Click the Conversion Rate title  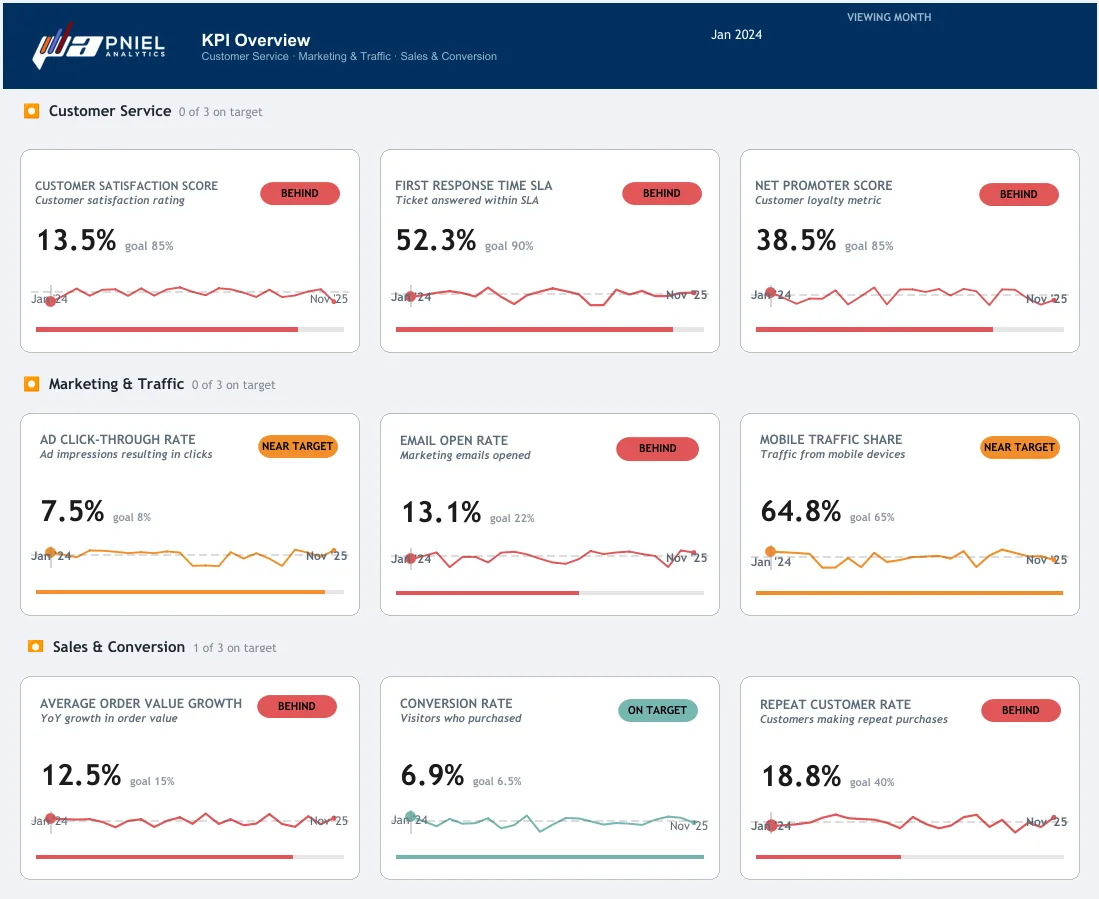456,704
